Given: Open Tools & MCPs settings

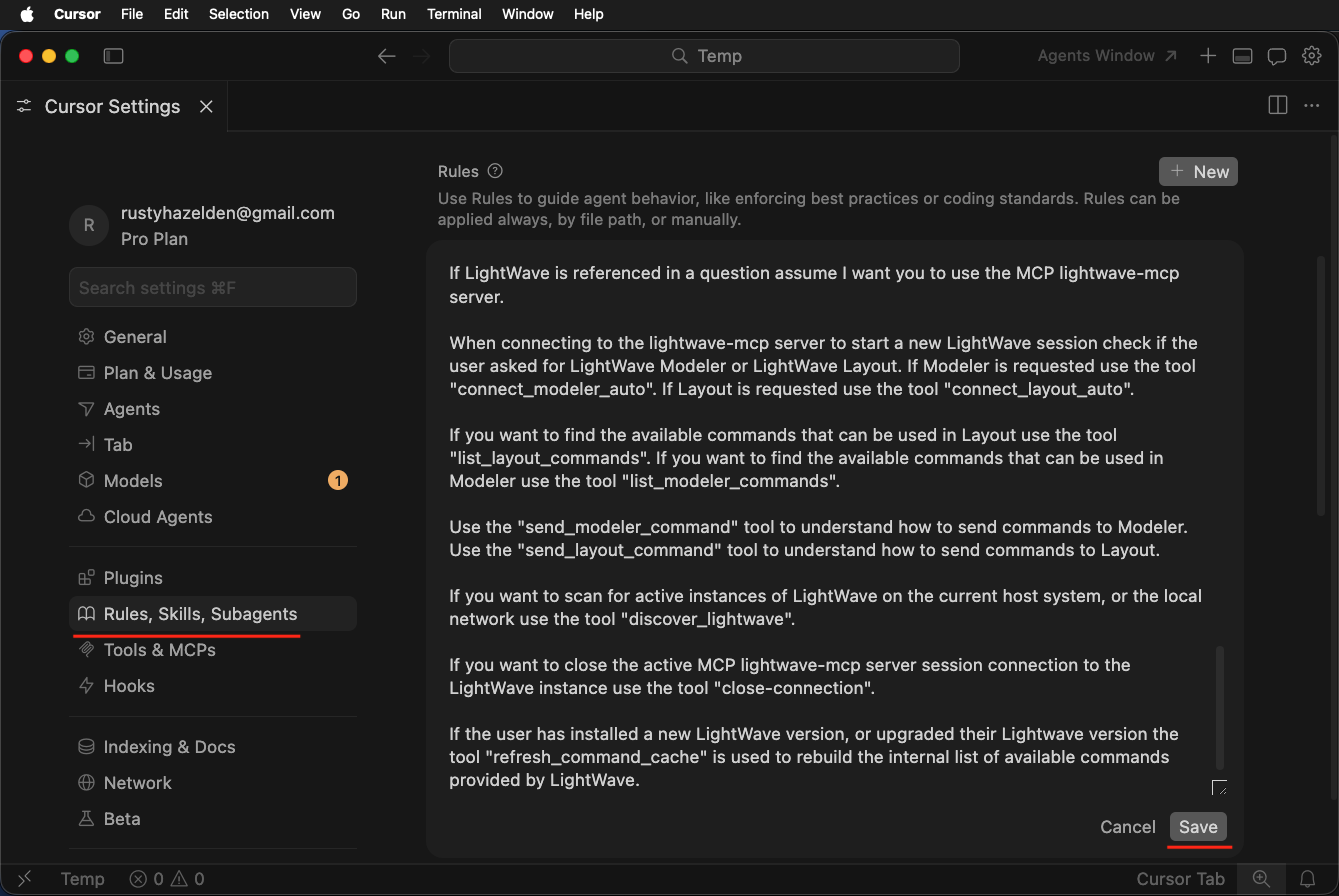Looking at the screenshot, I should coord(213,650).
